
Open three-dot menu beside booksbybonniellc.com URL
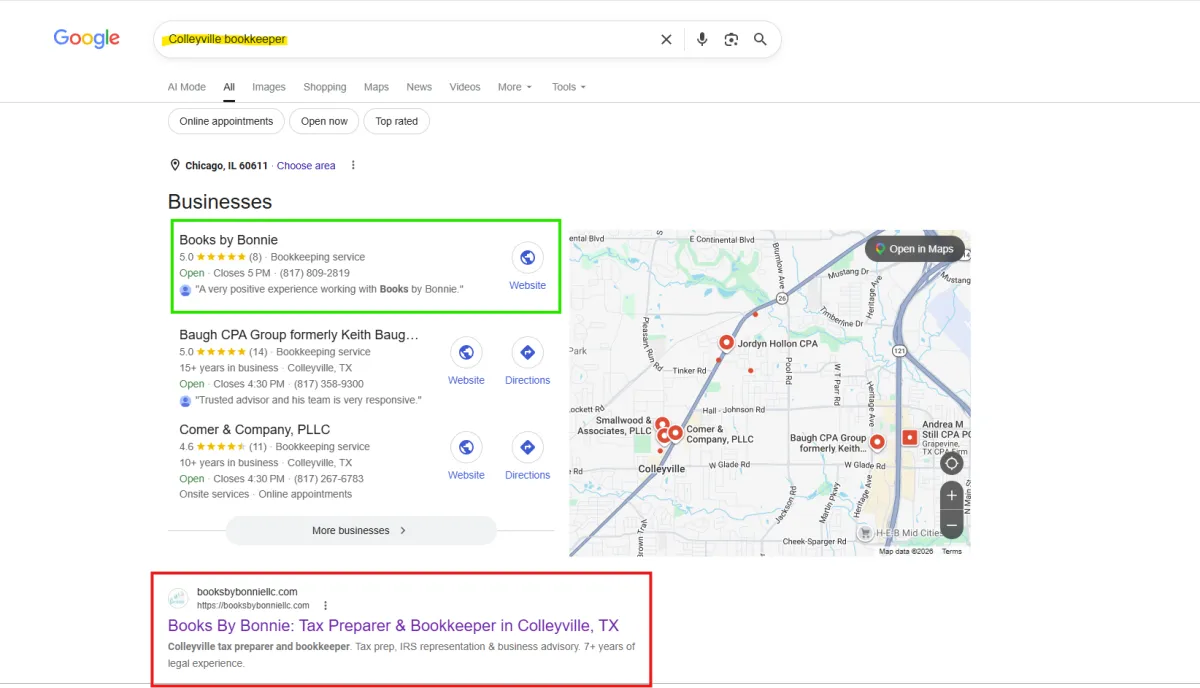point(325,605)
